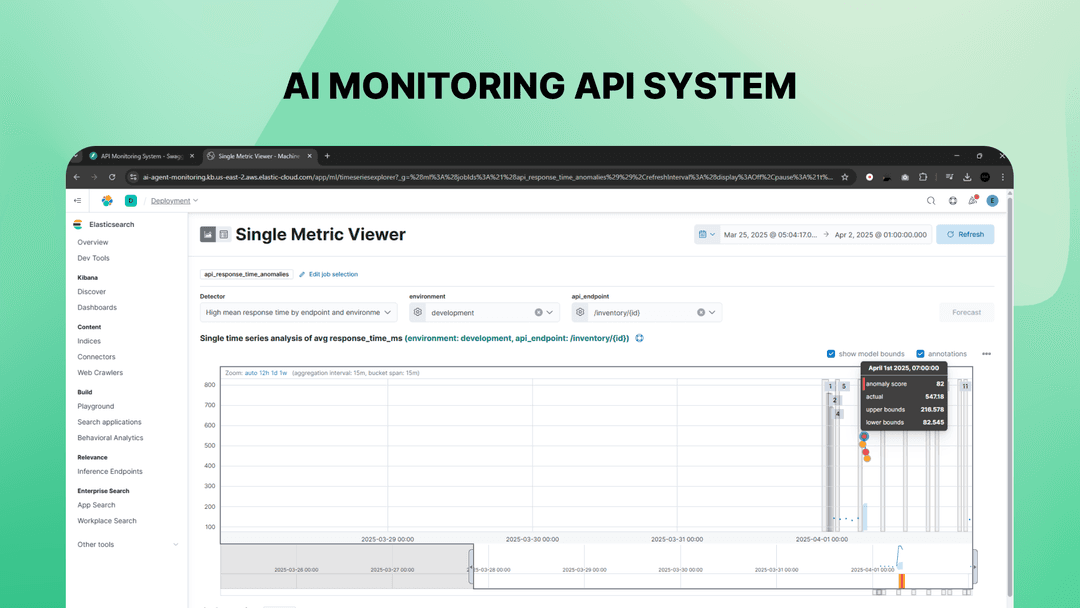The height and width of the screenshot is (608, 1080).
Task: Click the Refresh button
Action: click(965, 234)
